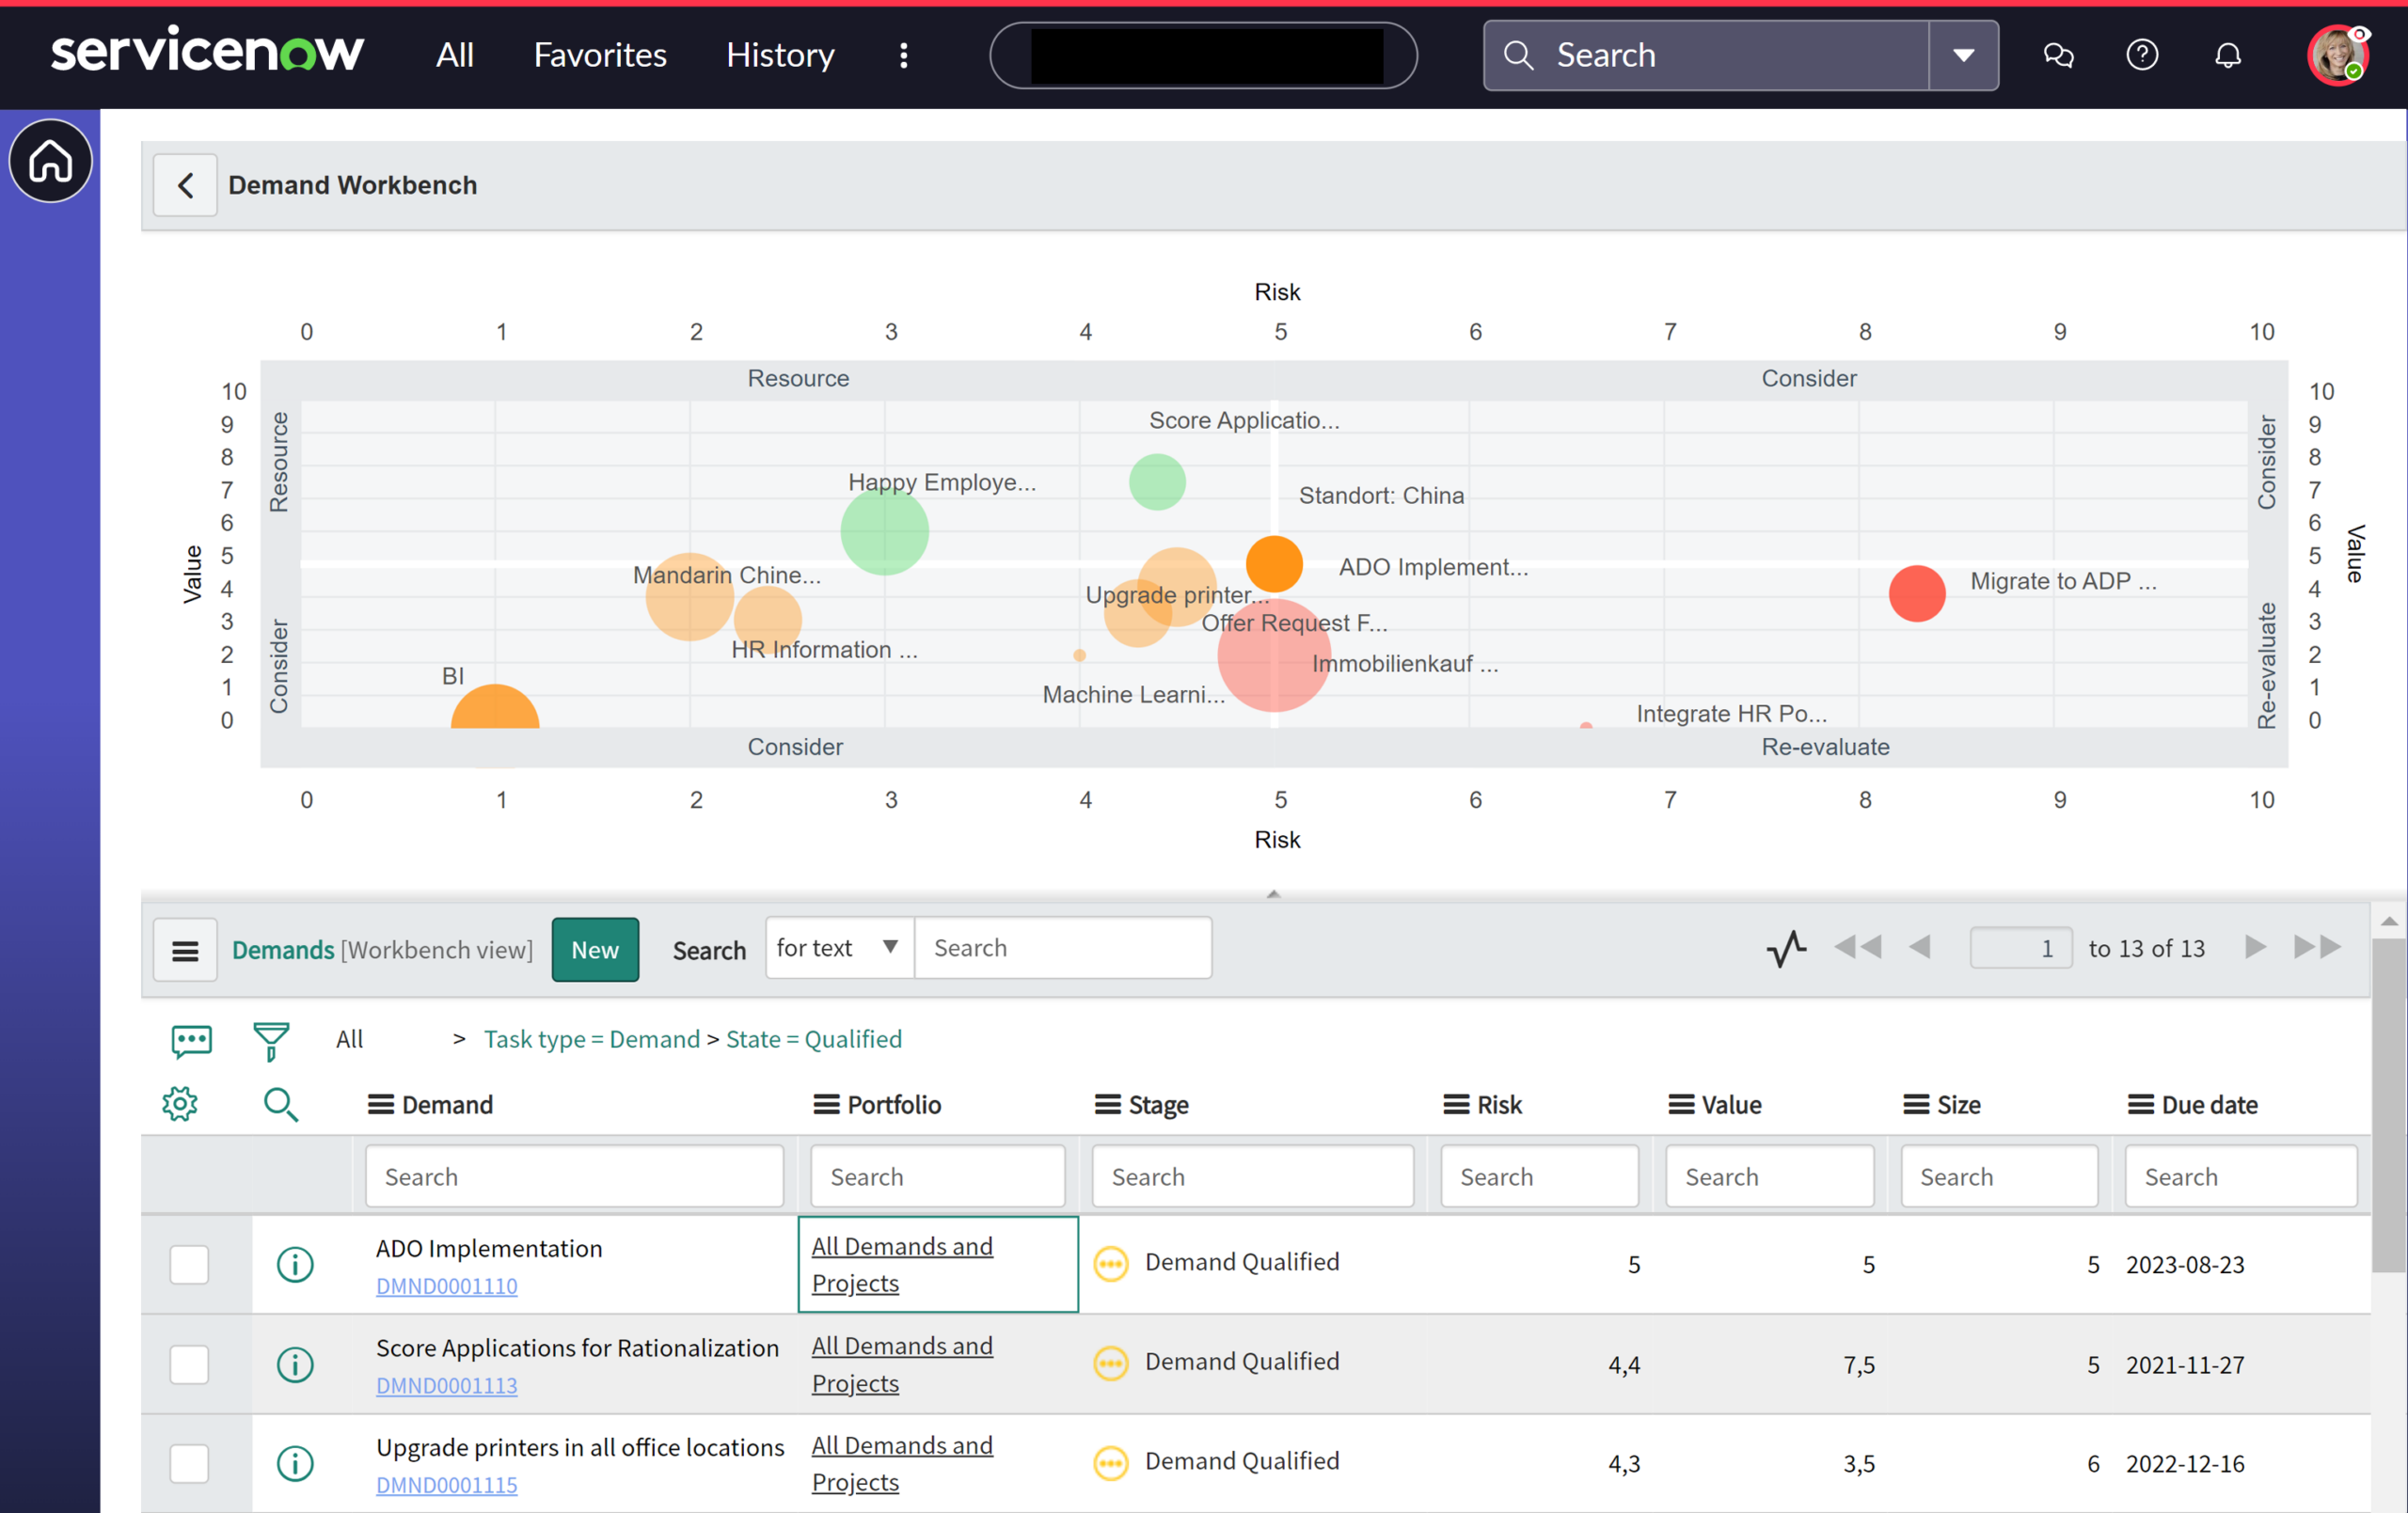Show the activity stream icon

(x=1786, y=948)
